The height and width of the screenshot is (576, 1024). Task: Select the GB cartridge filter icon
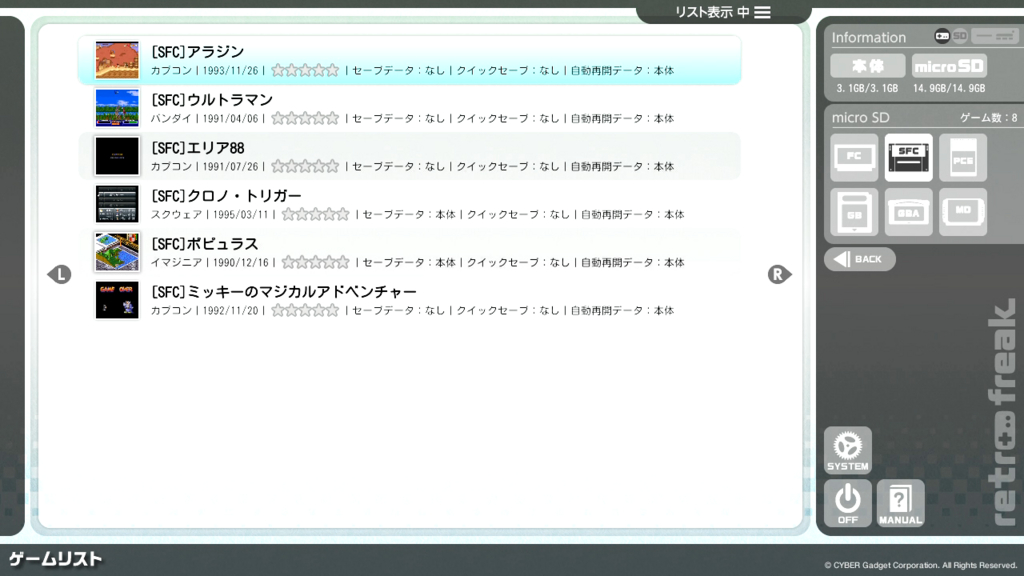854,212
